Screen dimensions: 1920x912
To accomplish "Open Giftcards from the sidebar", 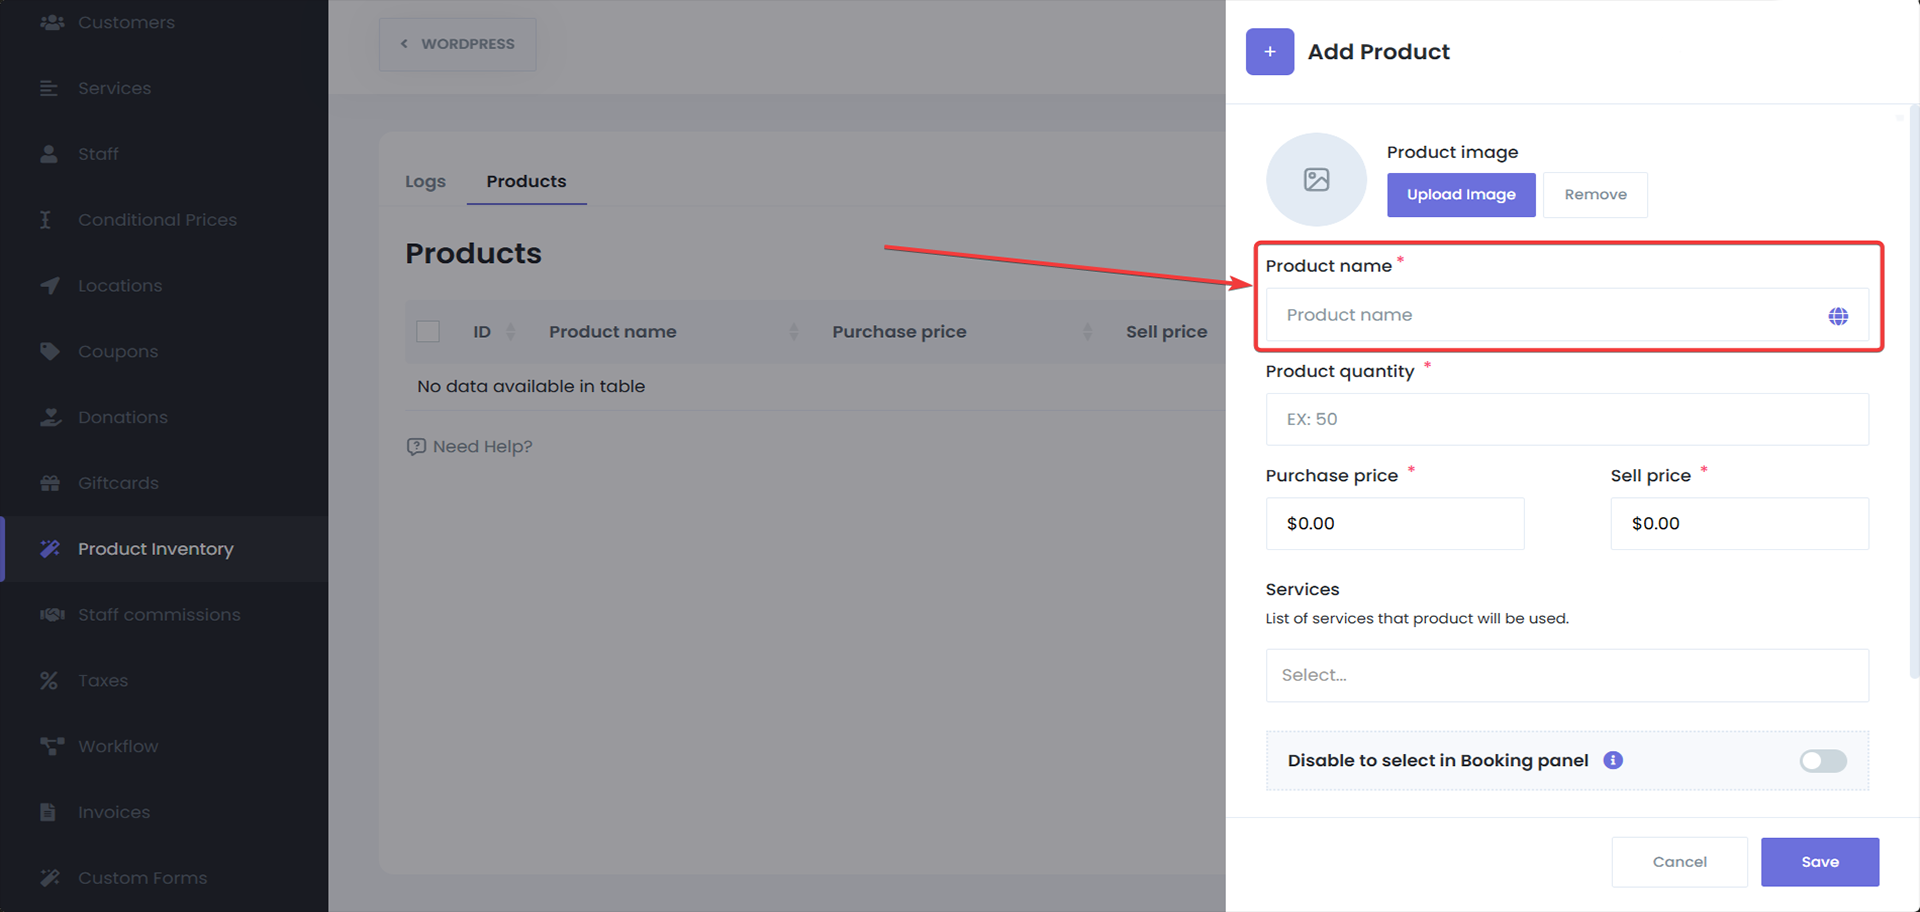I will point(118,483).
